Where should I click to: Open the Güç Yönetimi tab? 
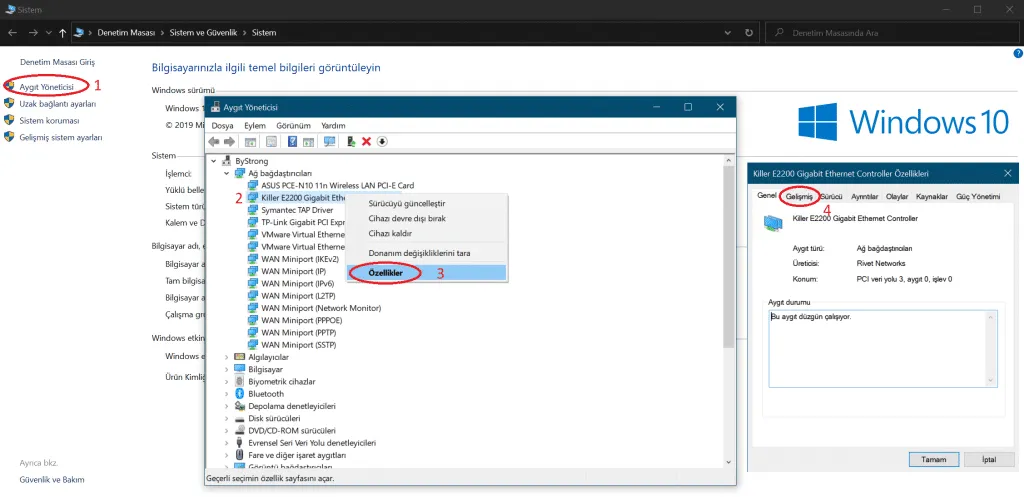[x=978, y=197]
